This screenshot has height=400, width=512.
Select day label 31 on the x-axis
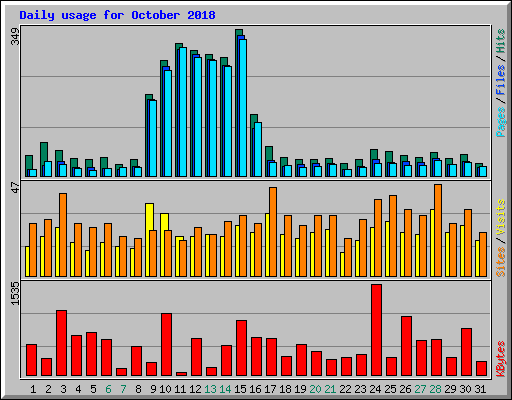tap(480, 389)
